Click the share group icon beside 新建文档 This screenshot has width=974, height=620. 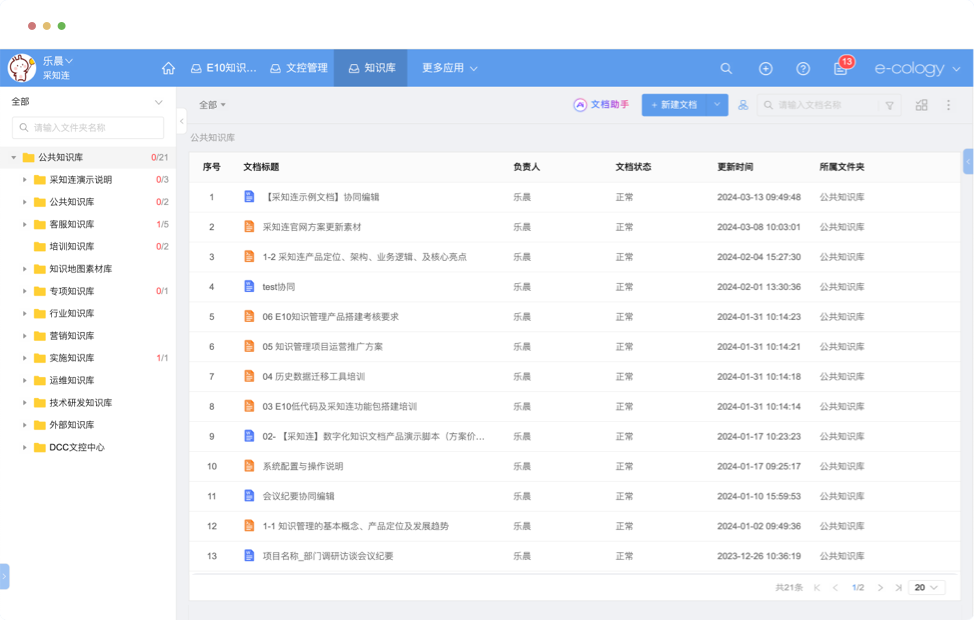click(743, 105)
